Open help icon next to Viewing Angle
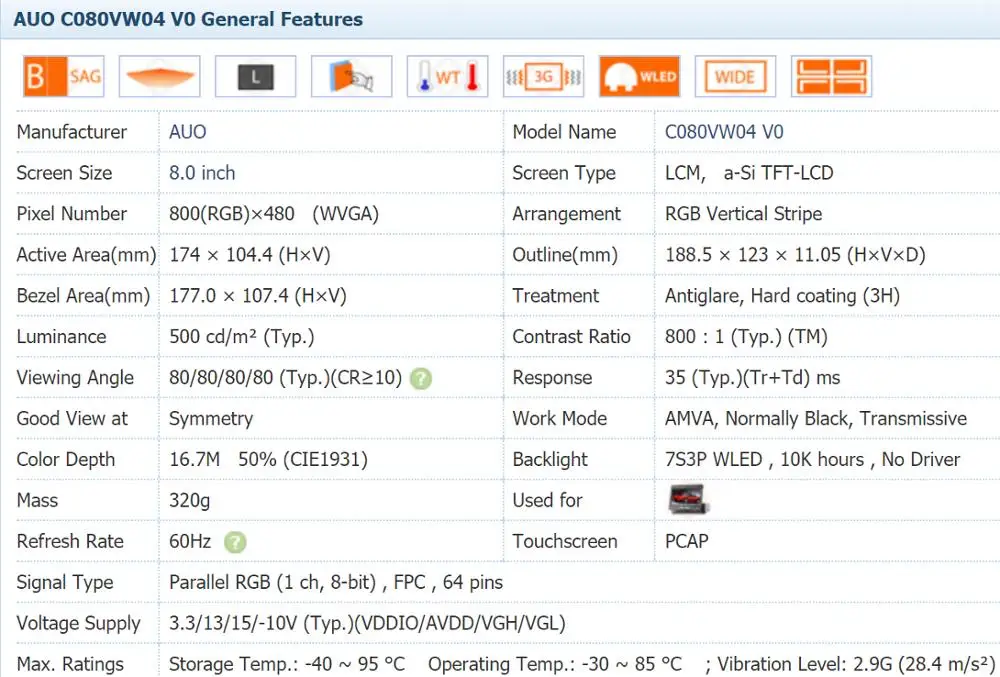The image size is (1000, 677). coord(421,379)
